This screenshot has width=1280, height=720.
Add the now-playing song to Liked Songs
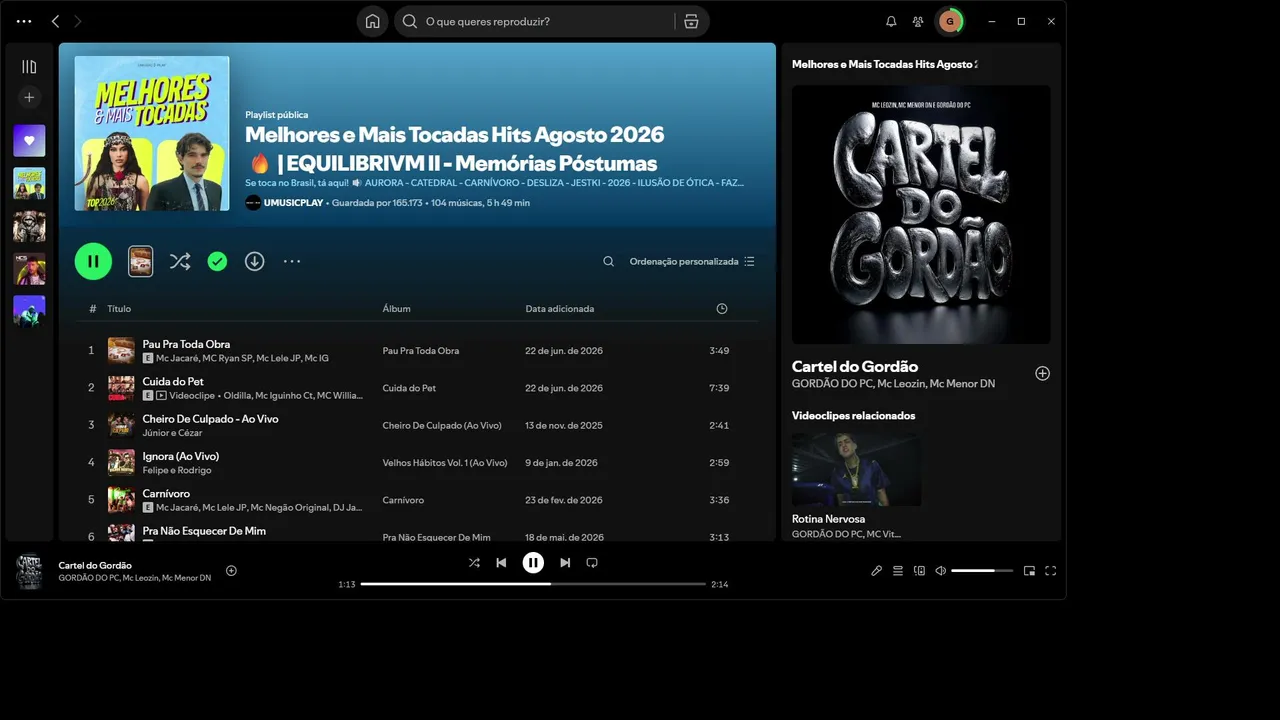click(231, 571)
